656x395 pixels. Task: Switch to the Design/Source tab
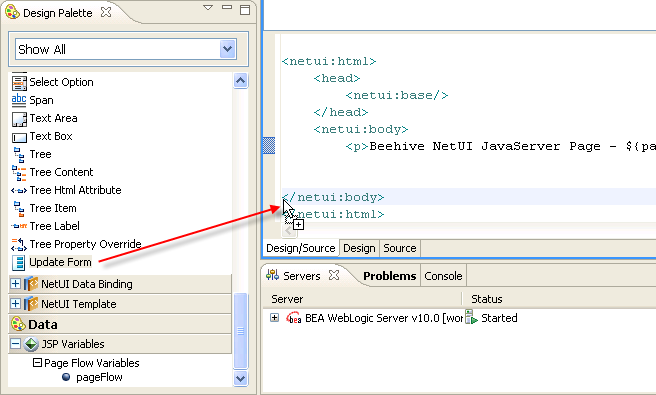click(300, 248)
